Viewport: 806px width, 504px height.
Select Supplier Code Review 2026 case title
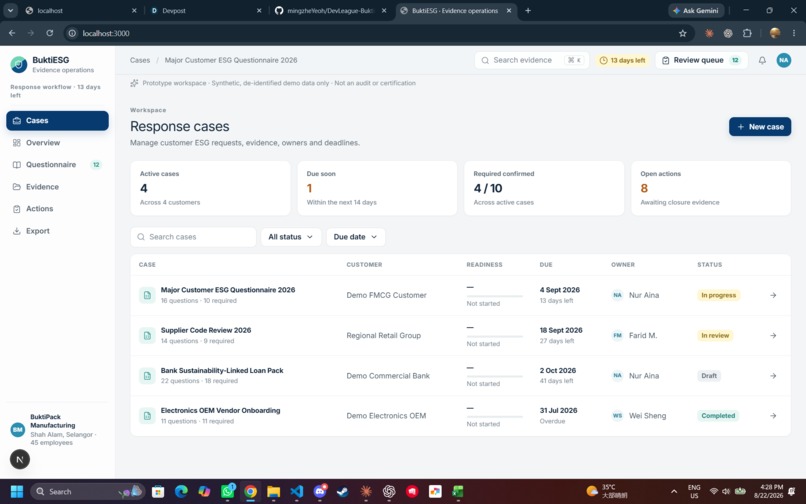coord(206,330)
